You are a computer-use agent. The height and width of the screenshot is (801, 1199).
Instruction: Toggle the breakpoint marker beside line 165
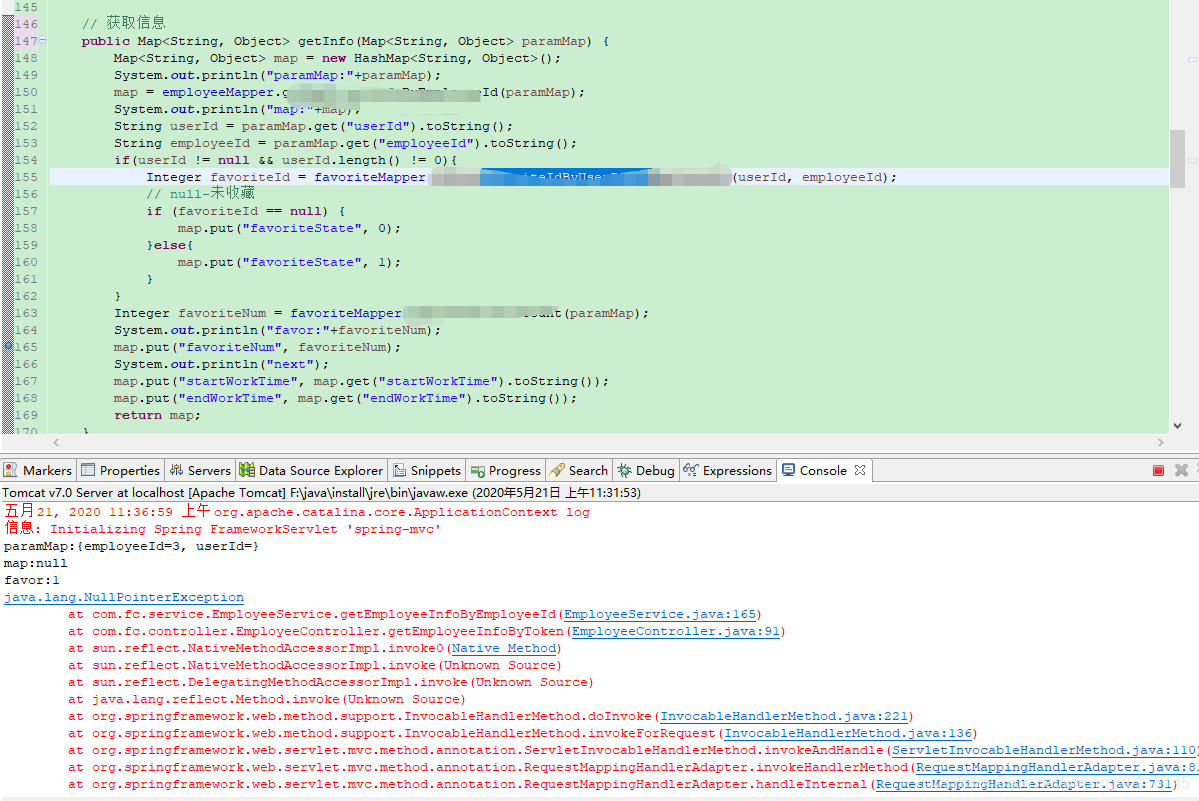pos(6,346)
